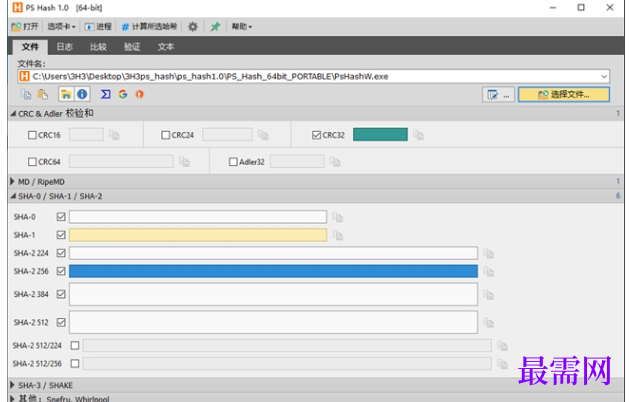The width and height of the screenshot is (630, 402).
Task: Click the blue SHA-2 256 hash field
Action: pyautogui.click(x=273, y=271)
